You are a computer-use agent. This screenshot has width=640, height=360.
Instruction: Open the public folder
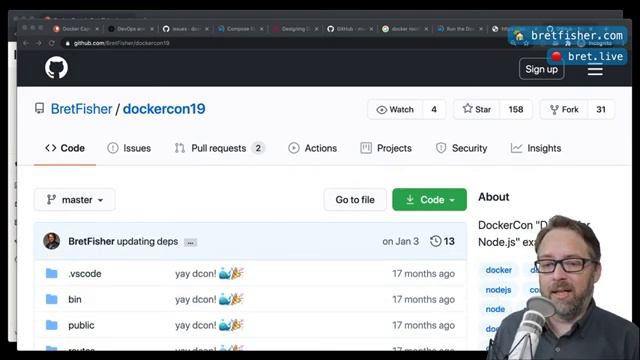(x=81, y=325)
